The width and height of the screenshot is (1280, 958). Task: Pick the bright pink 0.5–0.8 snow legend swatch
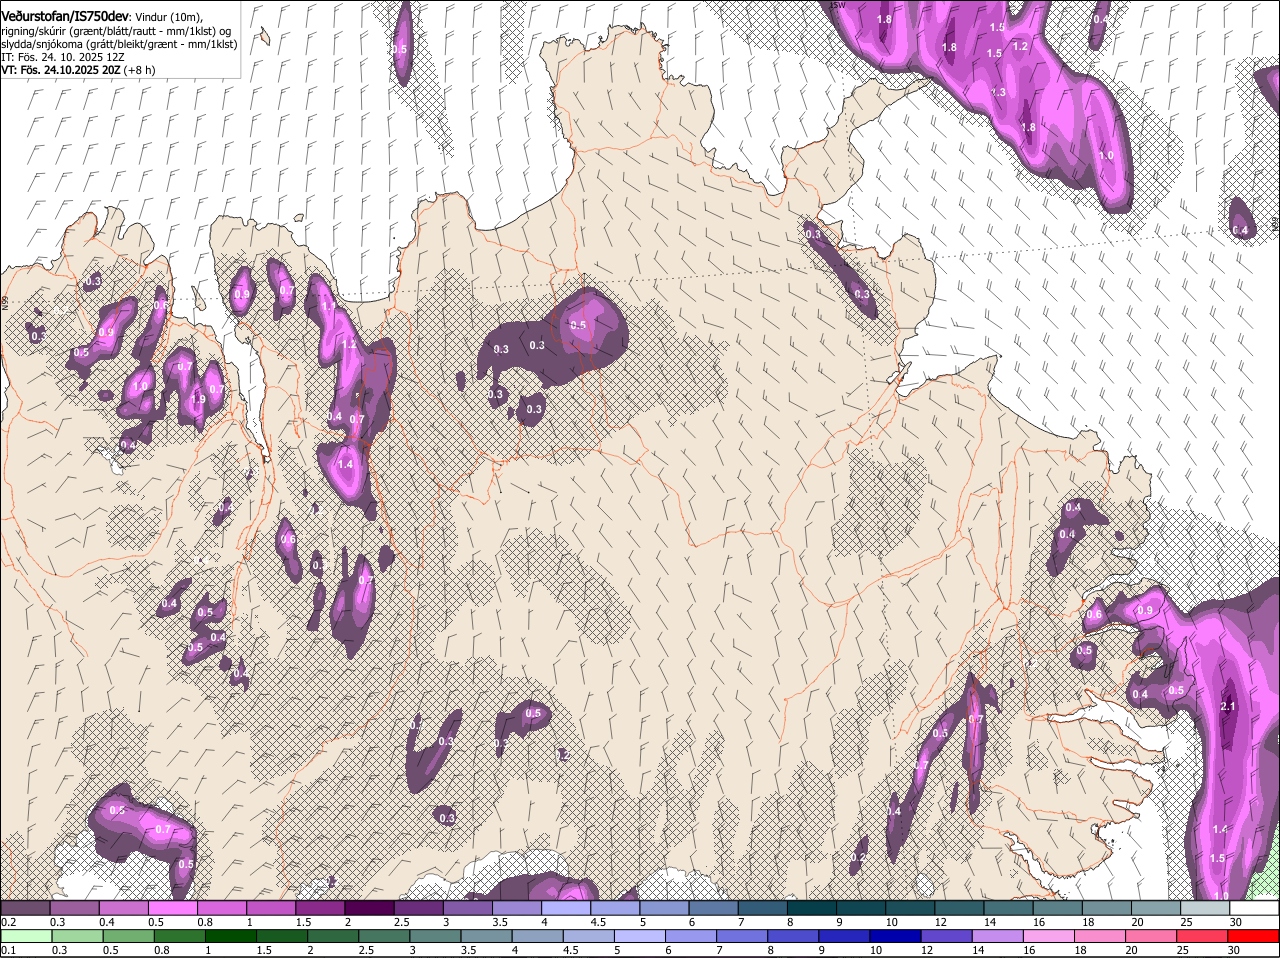tap(173, 908)
